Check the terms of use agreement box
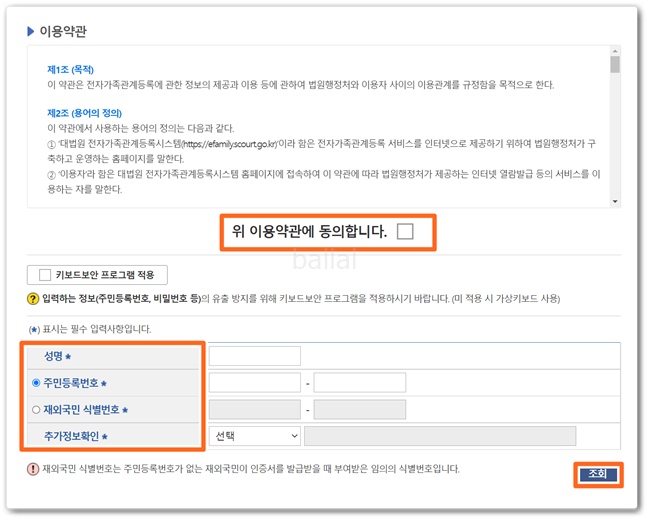 [x=405, y=231]
